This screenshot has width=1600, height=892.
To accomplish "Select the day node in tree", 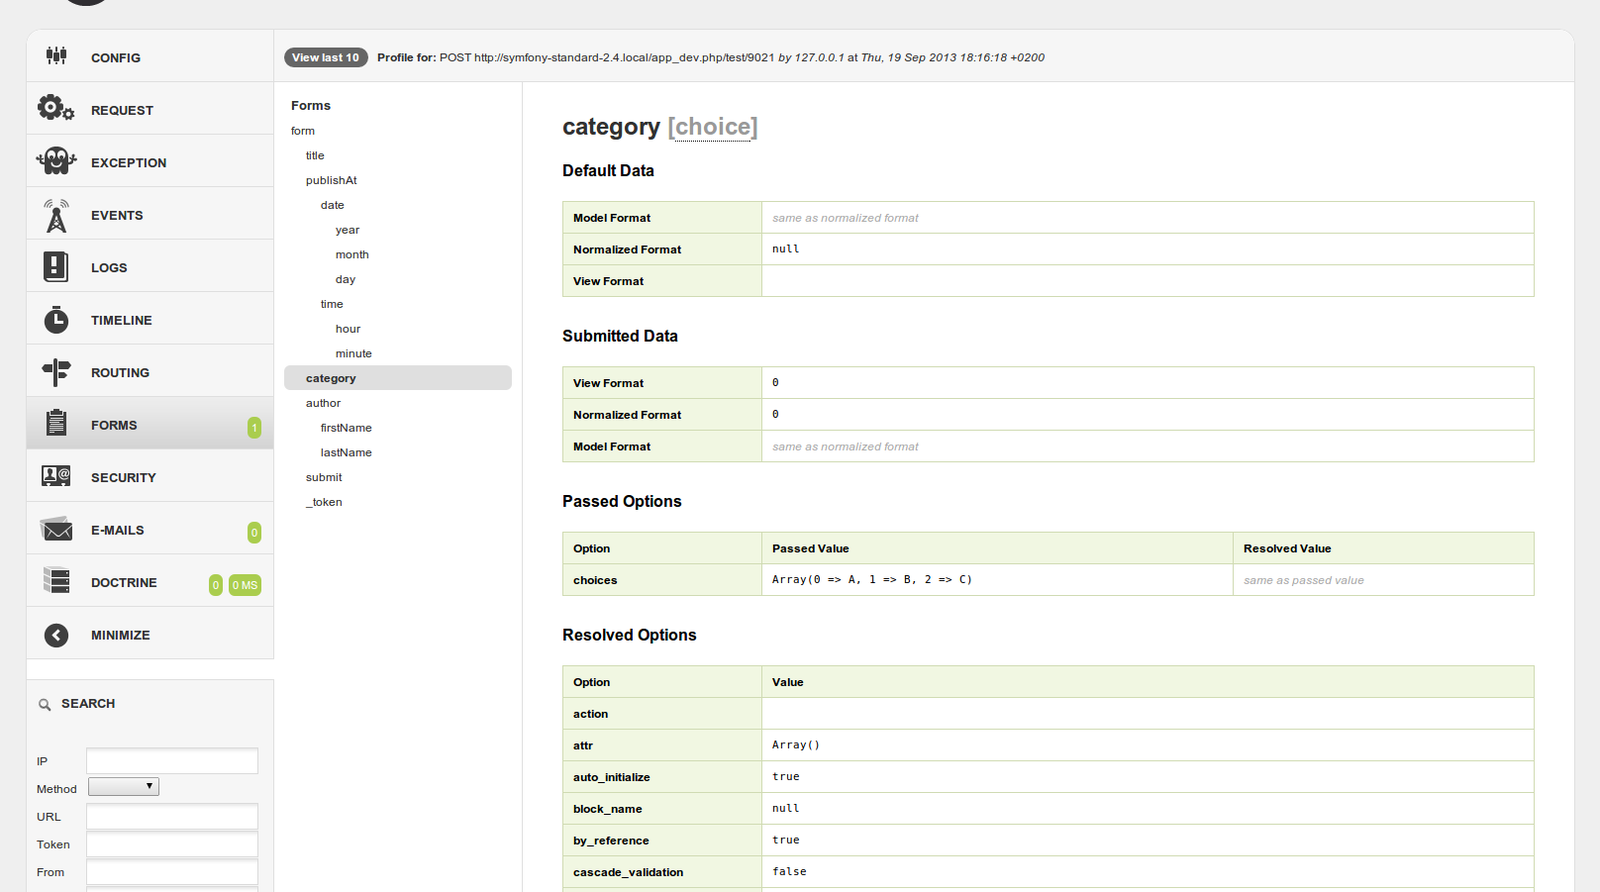I will 345,280.
